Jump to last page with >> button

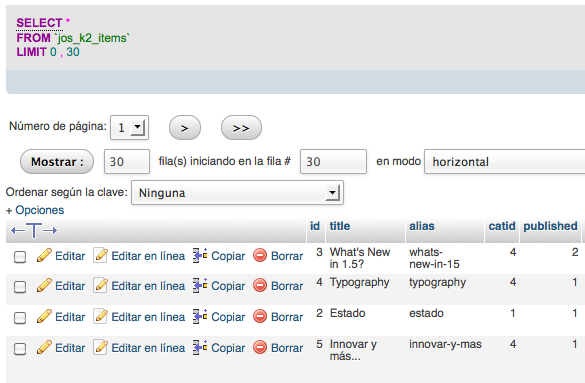tap(241, 128)
